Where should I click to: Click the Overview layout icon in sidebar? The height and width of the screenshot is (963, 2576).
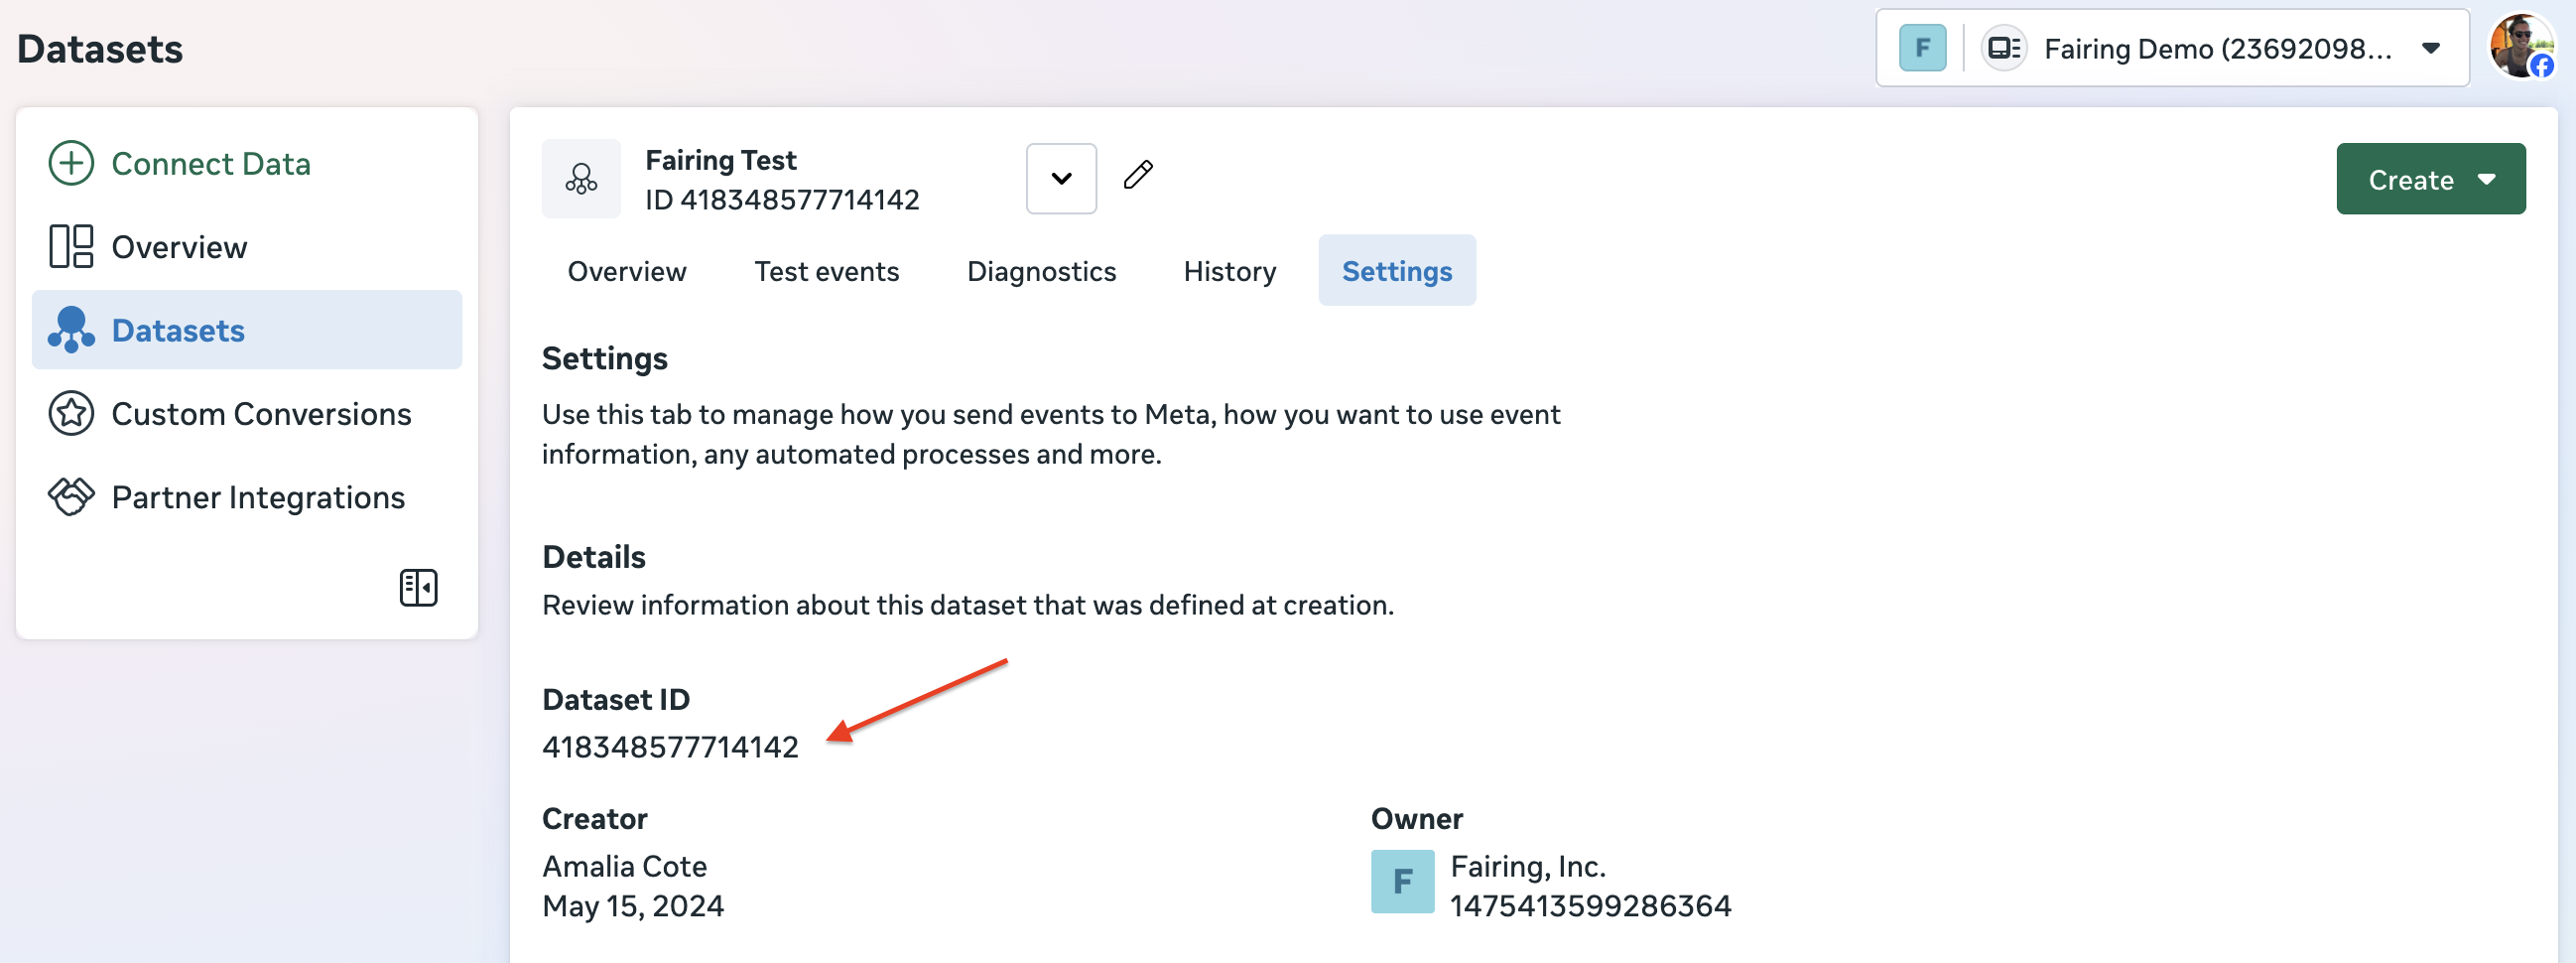coord(71,246)
